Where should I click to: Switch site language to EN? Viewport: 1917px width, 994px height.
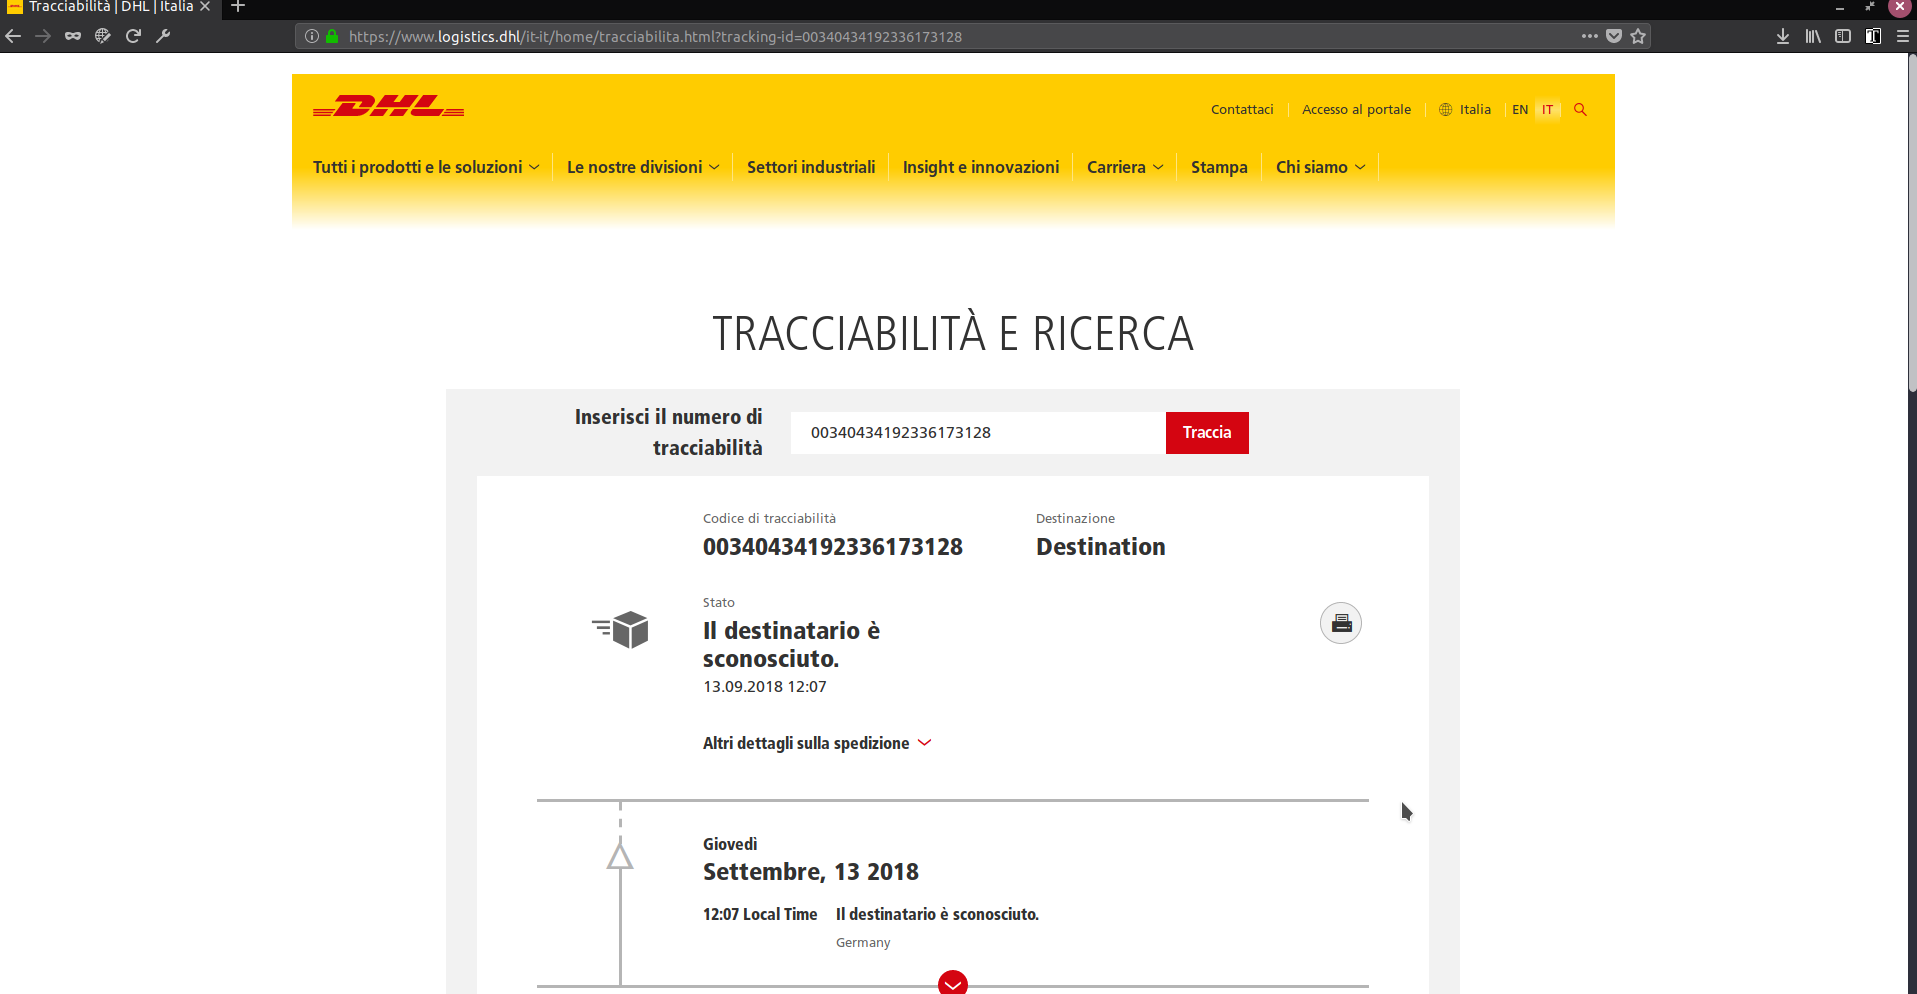tap(1520, 110)
